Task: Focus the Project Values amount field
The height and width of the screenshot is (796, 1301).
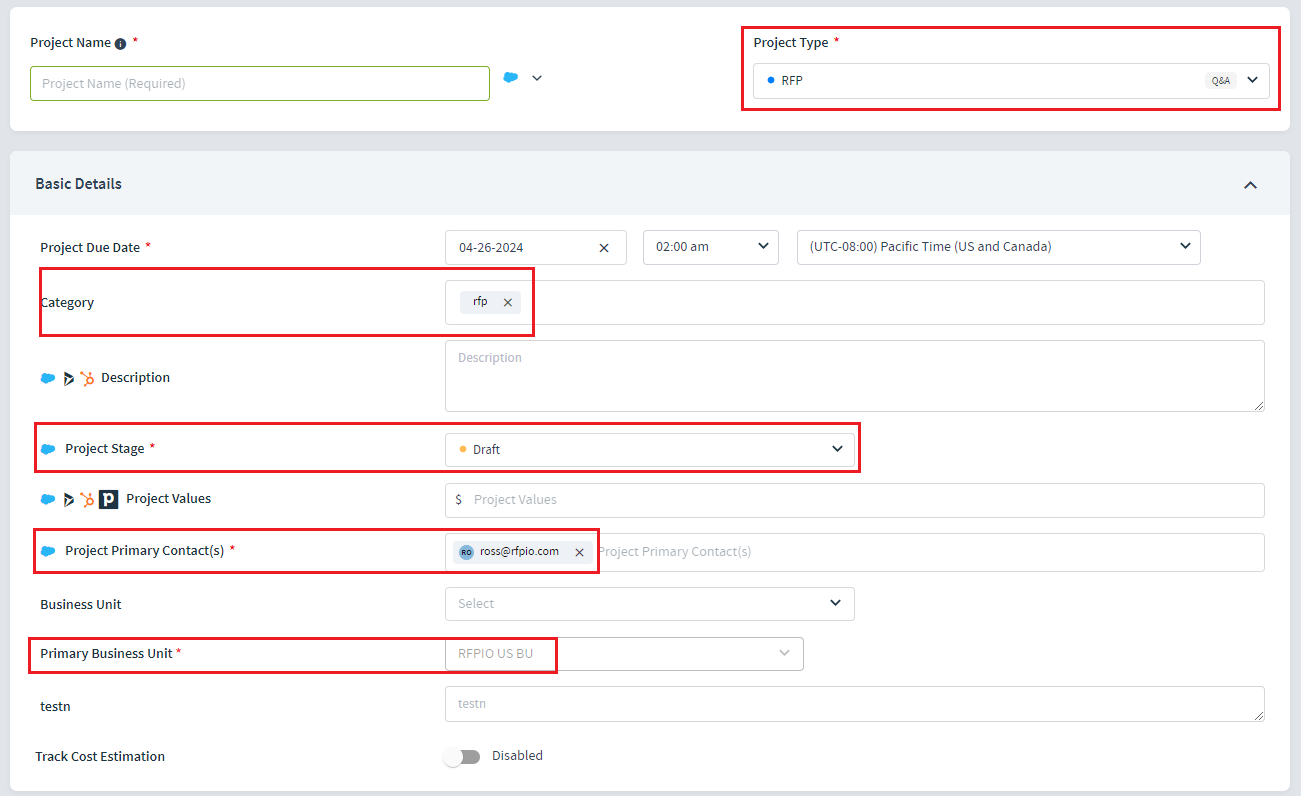Action: click(x=855, y=500)
